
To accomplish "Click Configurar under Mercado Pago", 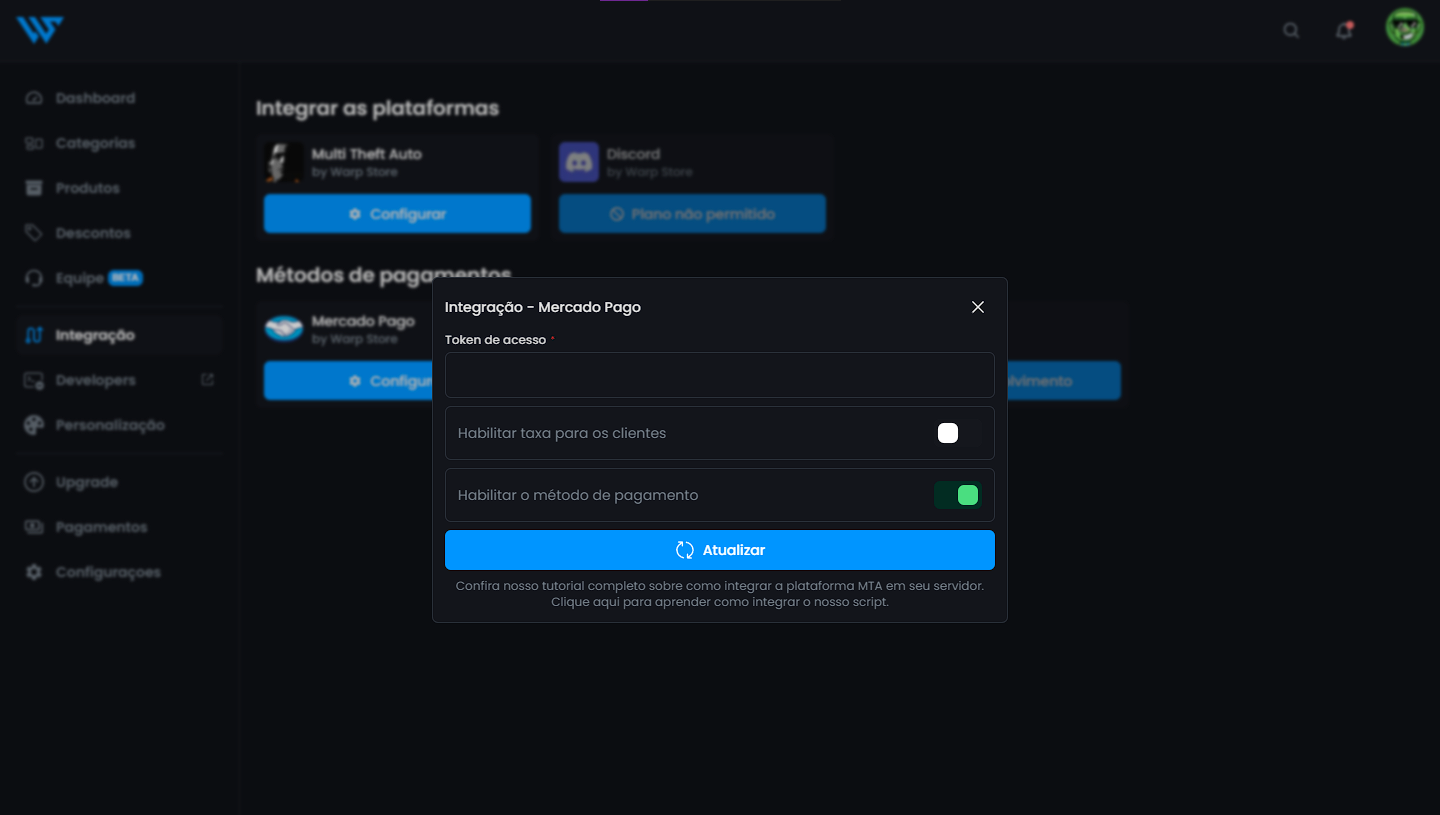I will click(x=348, y=381).
